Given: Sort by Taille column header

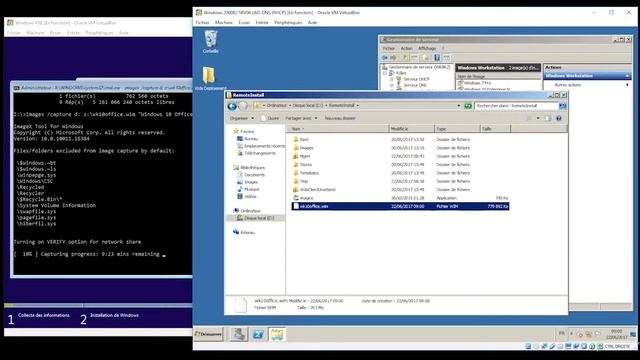Looking at the screenshot, I should [495, 129].
